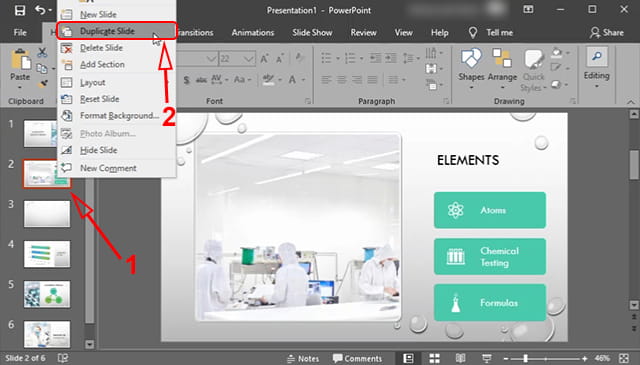Open the font size dropdown showing 22

[x=248, y=59]
